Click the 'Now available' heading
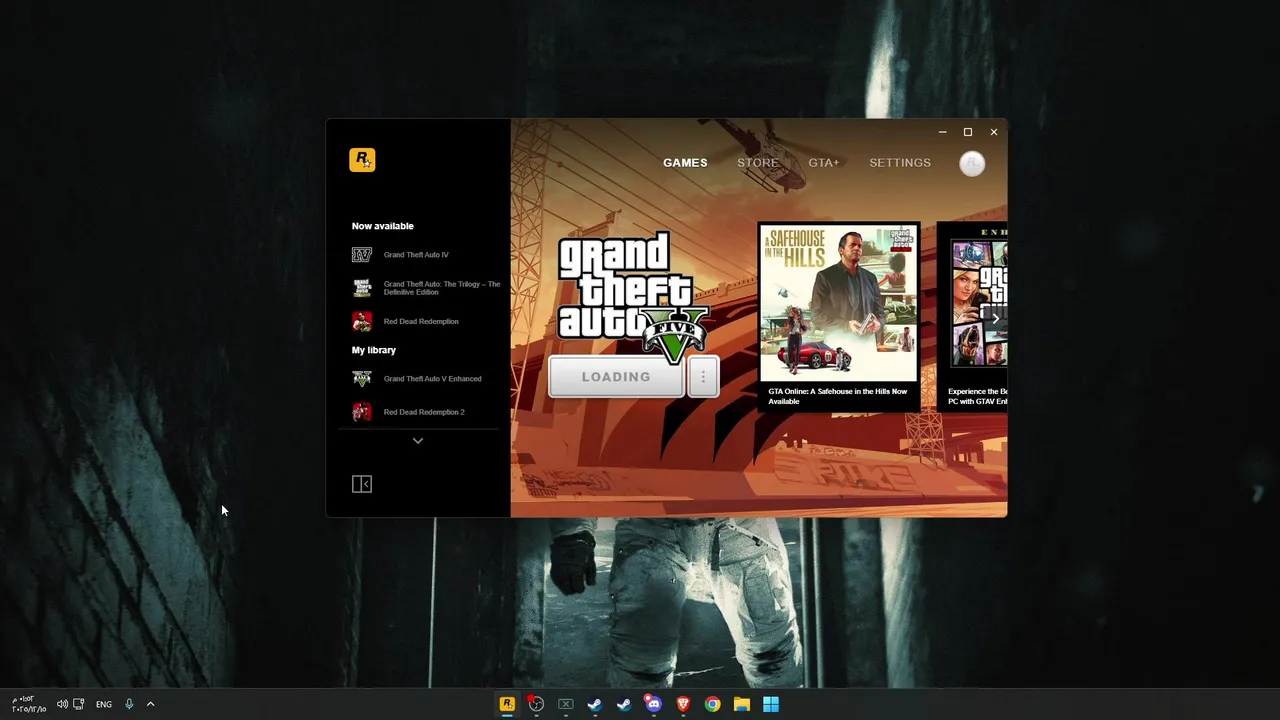1280x720 pixels. (x=382, y=226)
